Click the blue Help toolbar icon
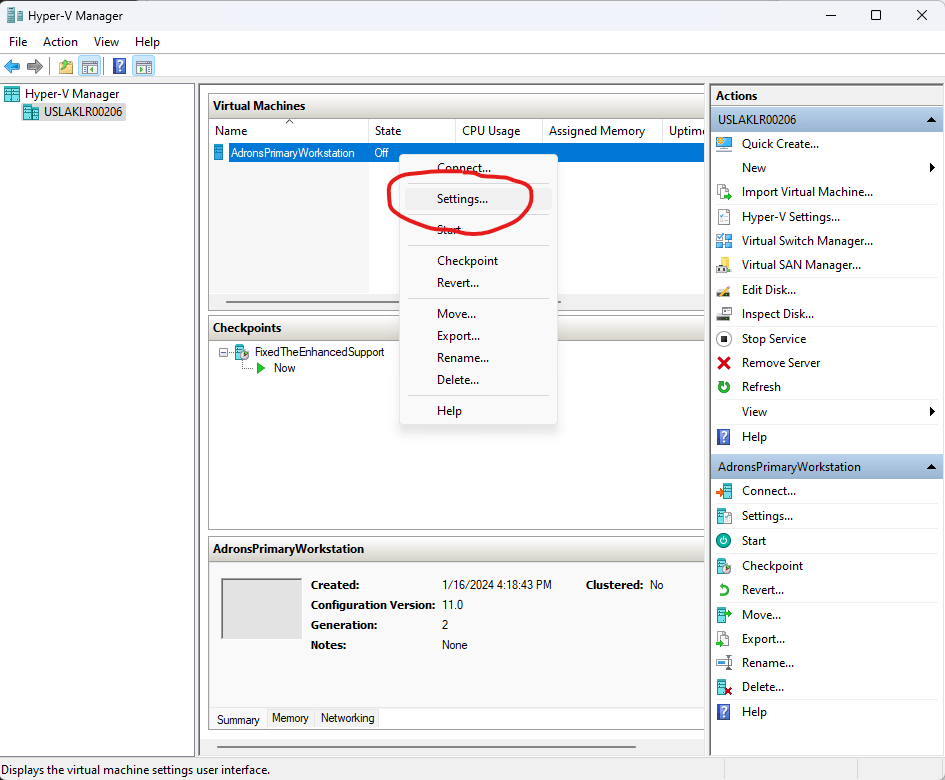Viewport: 945px width, 780px height. tap(119, 66)
